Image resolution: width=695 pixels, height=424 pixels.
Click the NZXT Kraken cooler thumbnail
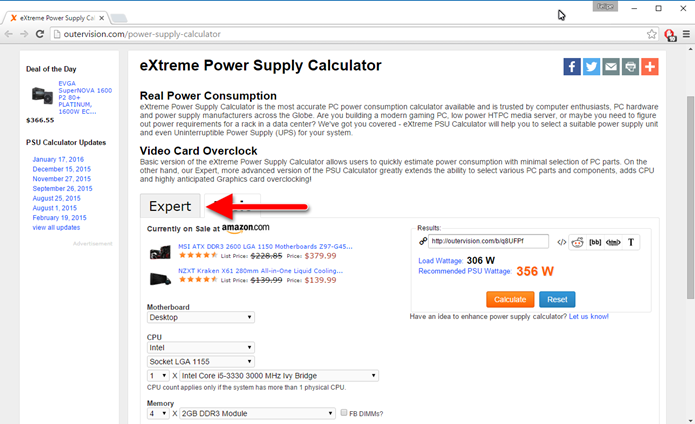pyautogui.click(x=160, y=279)
